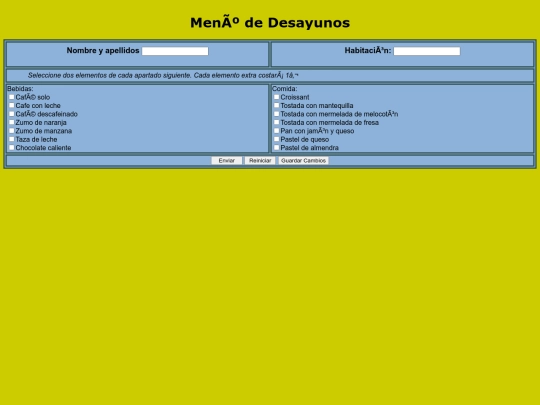The width and height of the screenshot is (540, 405).
Task: Tick Tostada con mantequilla
Action: coord(277,105)
